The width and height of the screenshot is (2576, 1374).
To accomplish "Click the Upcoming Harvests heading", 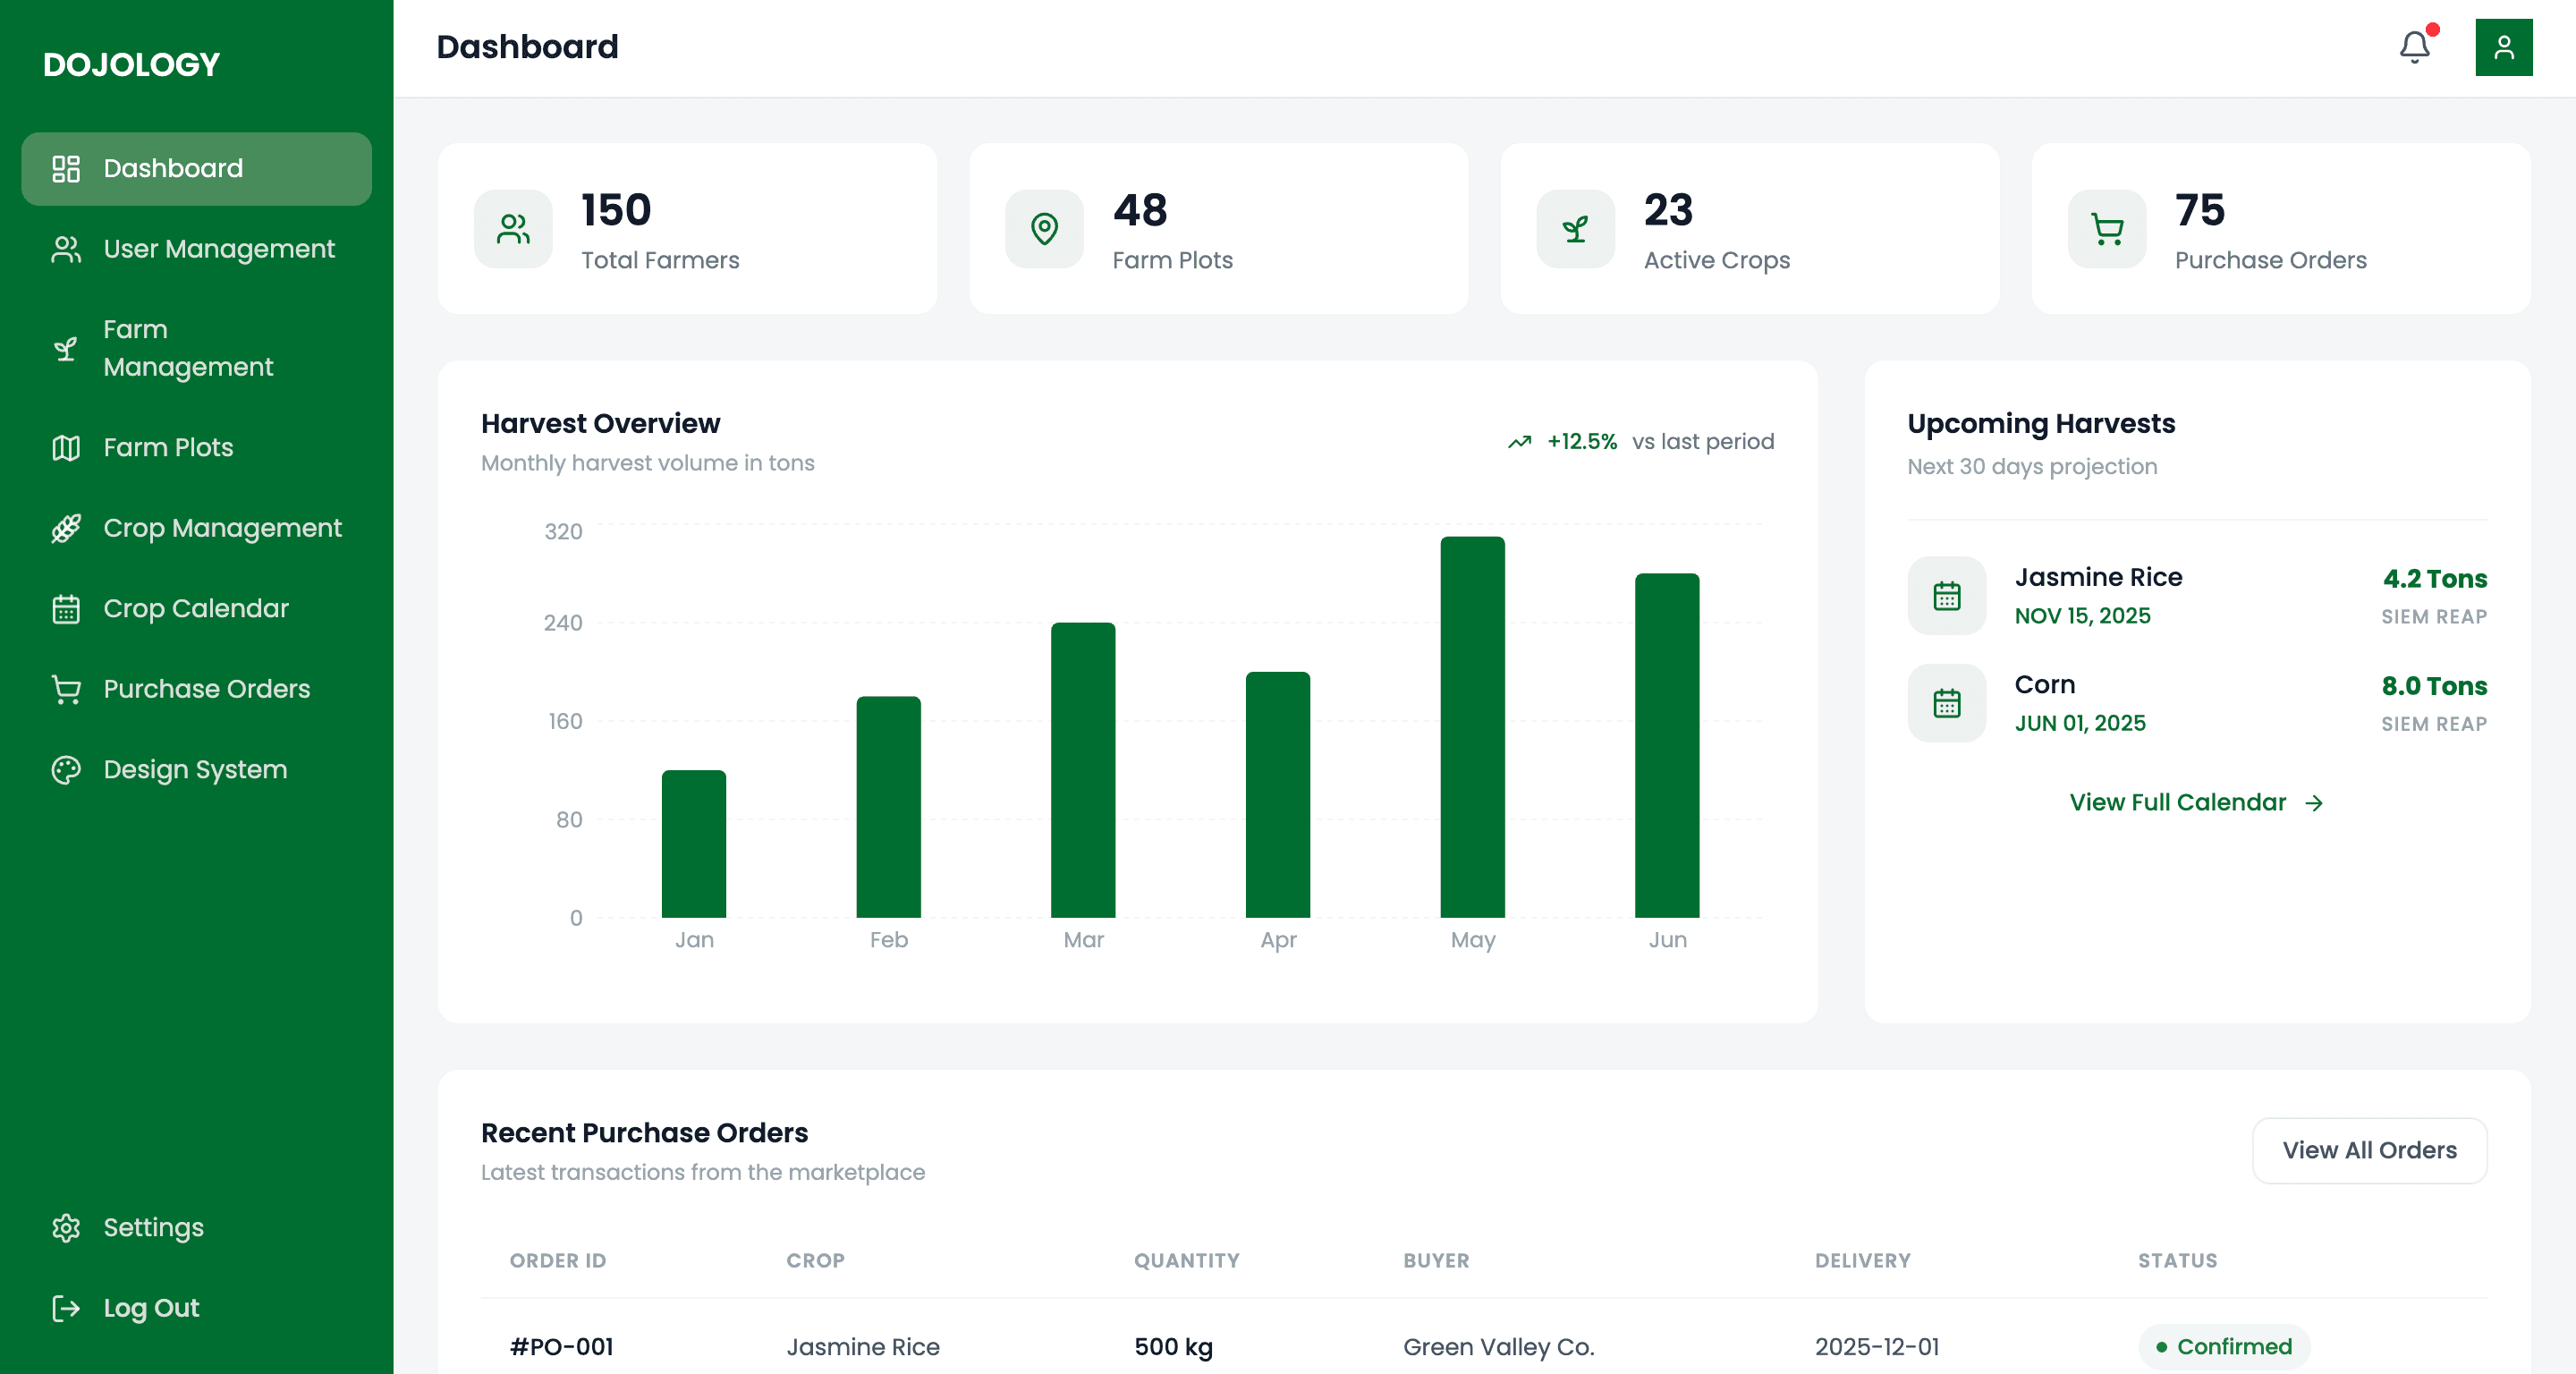I will [x=2040, y=424].
